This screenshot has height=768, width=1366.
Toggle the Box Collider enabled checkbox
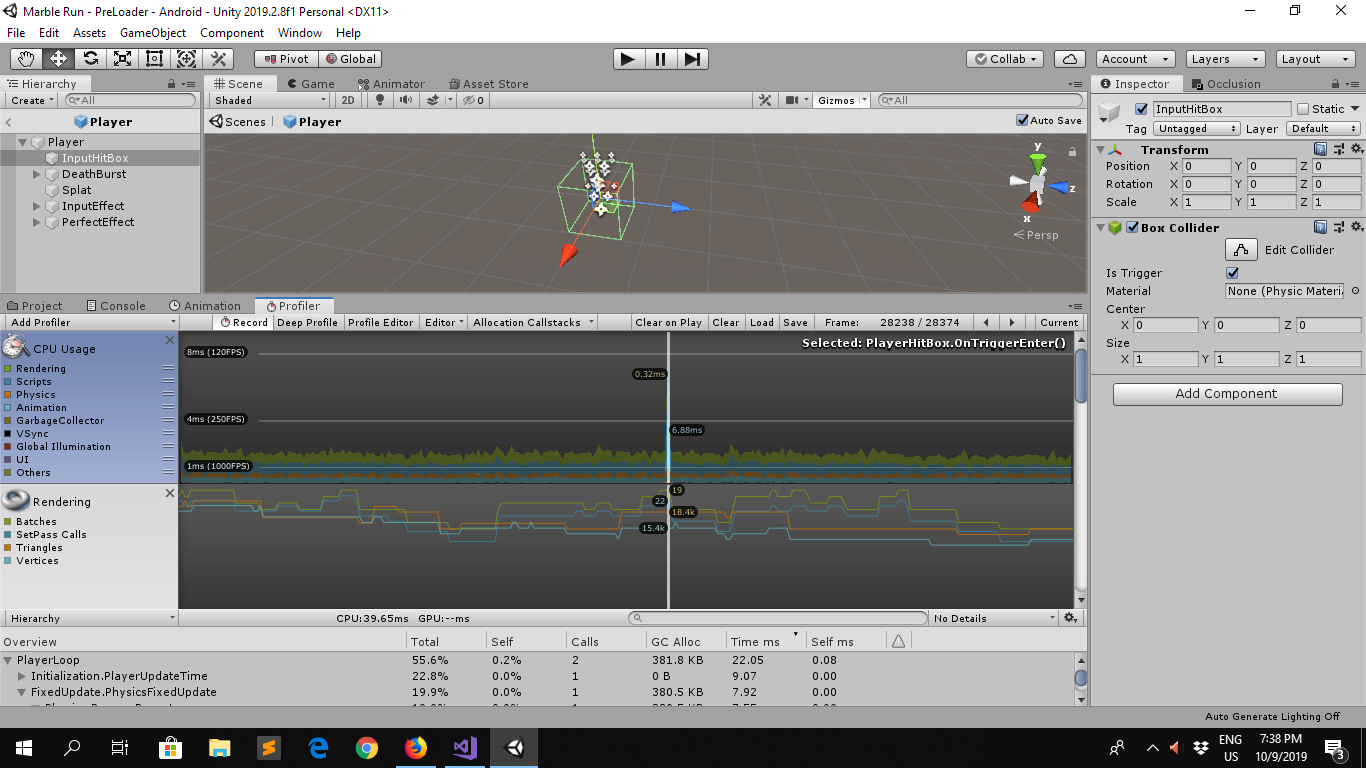pos(1132,227)
